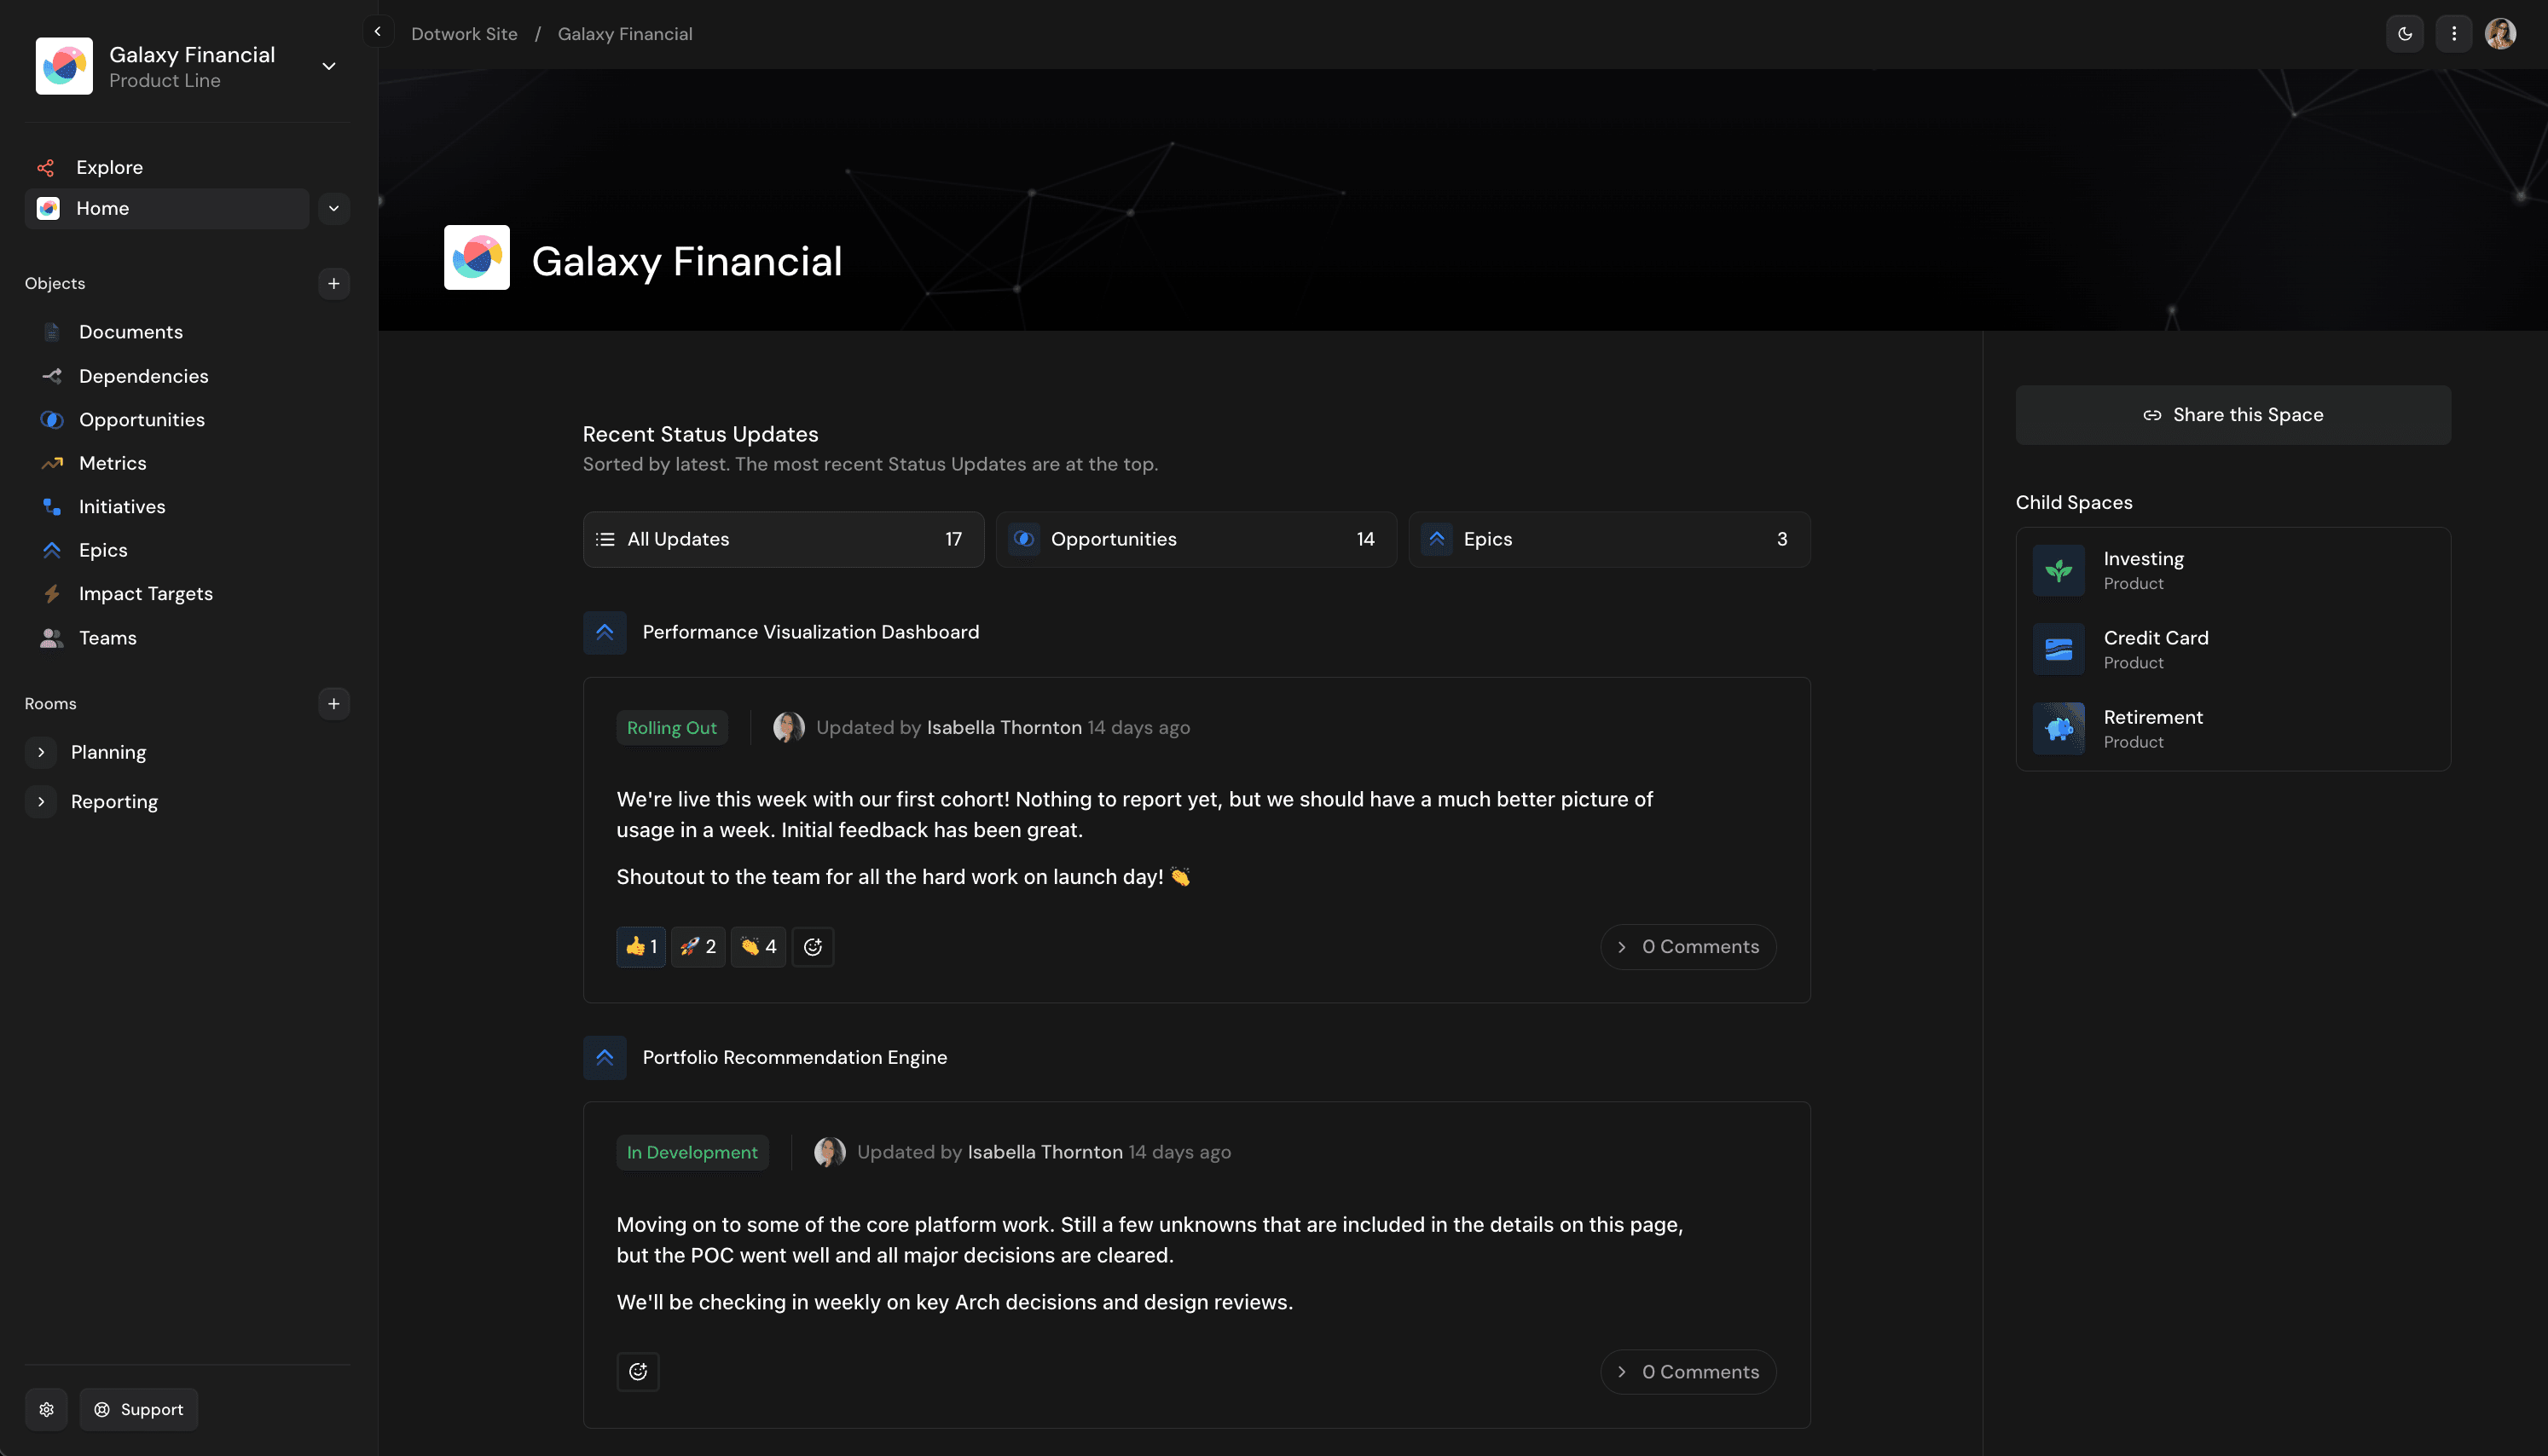Open the Galaxy Financial space dropdown
Image resolution: width=2548 pixels, height=1456 pixels.
pyautogui.click(x=328, y=65)
